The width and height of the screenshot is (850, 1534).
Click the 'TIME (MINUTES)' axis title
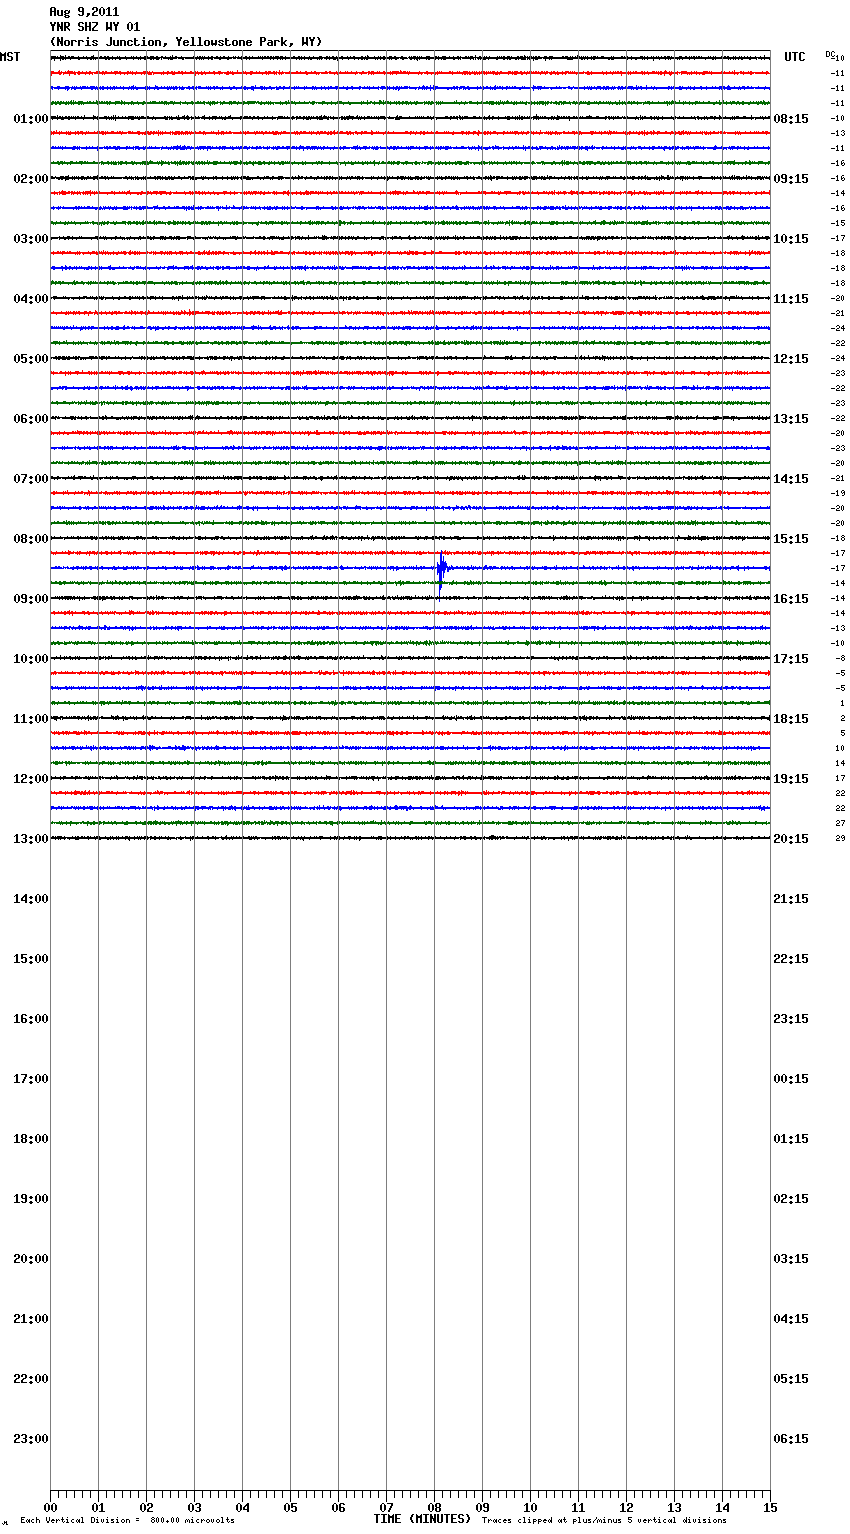point(422,1519)
